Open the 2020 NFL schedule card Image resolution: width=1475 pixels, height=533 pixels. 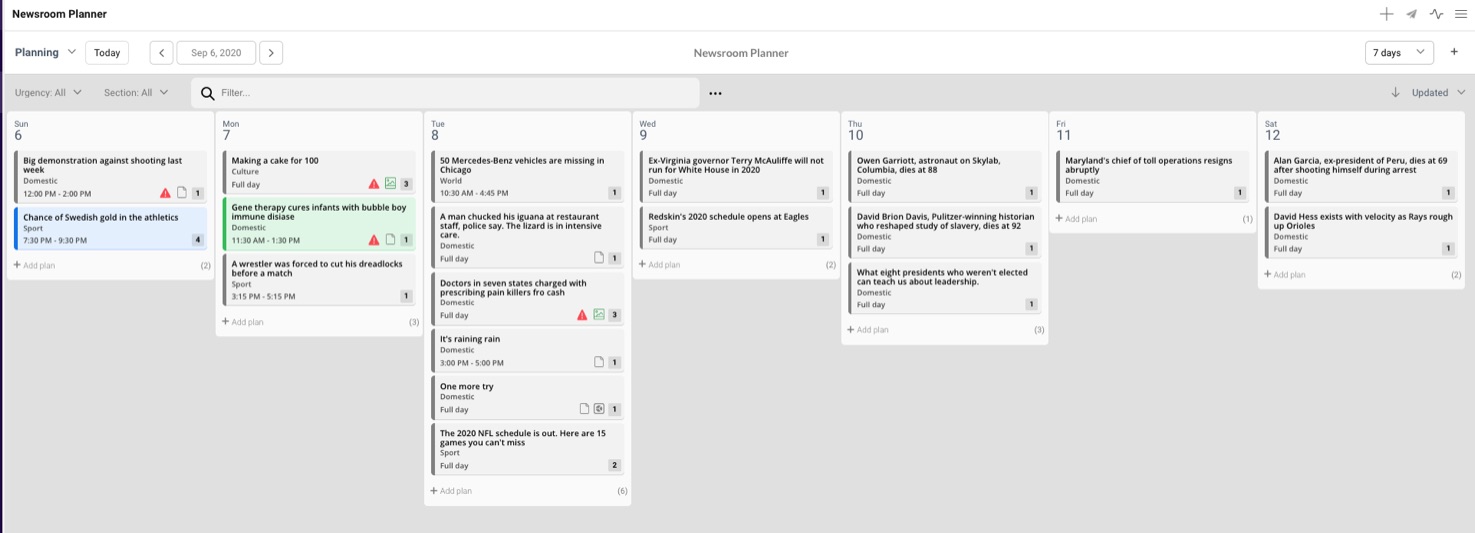pyautogui.click(x=528, y=449)
